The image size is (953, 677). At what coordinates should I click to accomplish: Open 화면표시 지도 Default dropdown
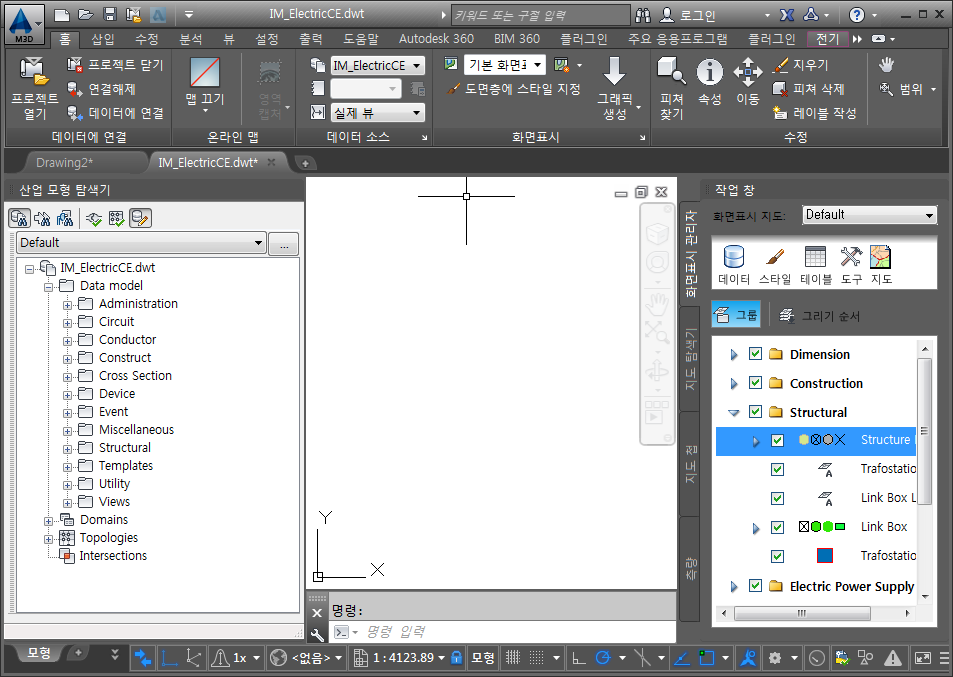pos(869,215)
